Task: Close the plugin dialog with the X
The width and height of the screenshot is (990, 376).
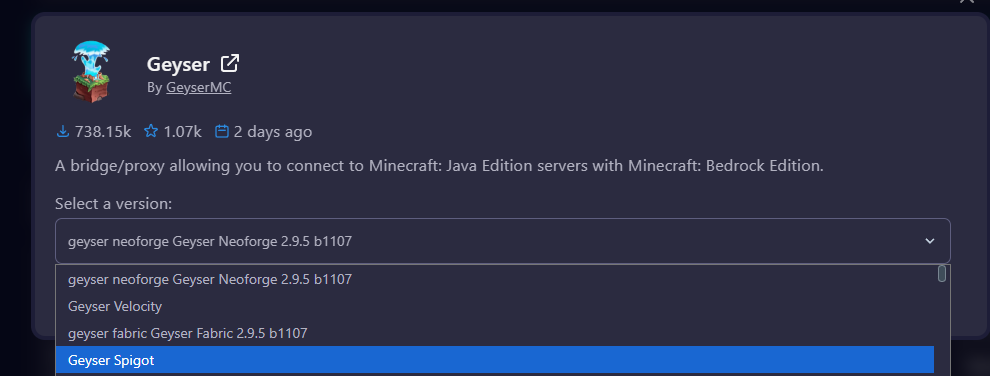Action: pyautogui.click(x=967, y=1)
